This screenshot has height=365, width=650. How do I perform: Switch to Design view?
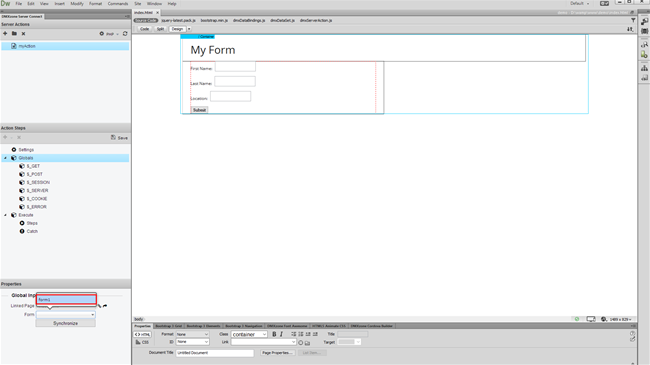[177, 29]
